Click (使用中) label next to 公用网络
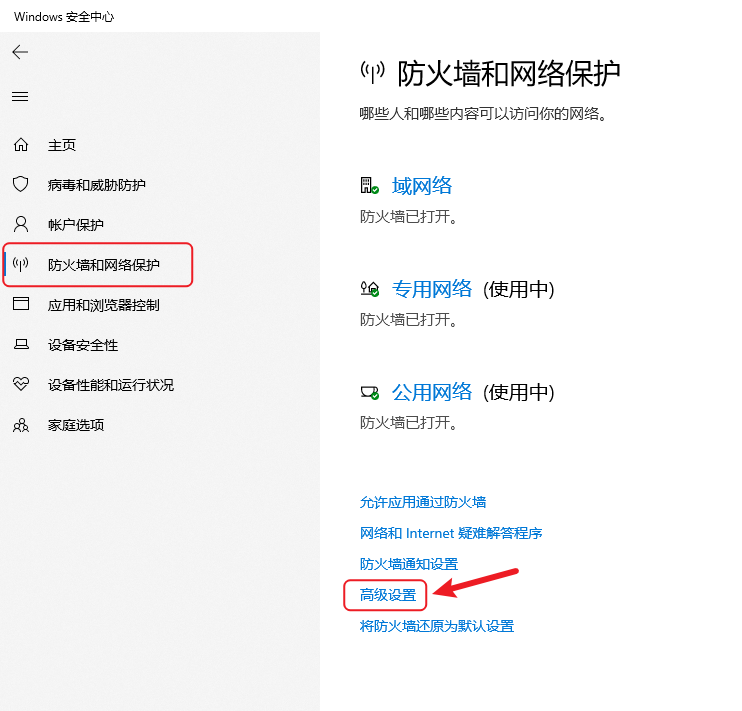Screen dimensions: 742x711 519,392
